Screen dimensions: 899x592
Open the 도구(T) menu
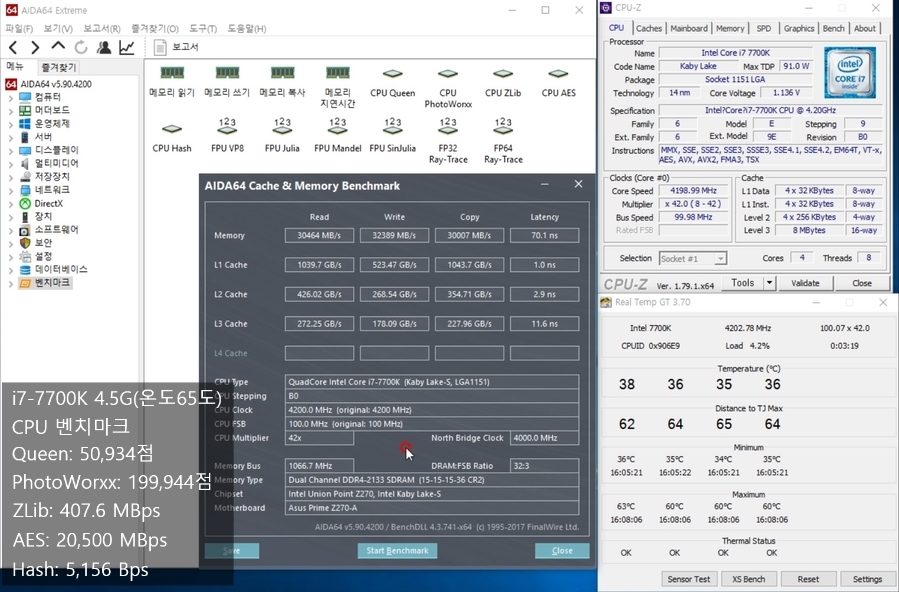click(203, 29)
